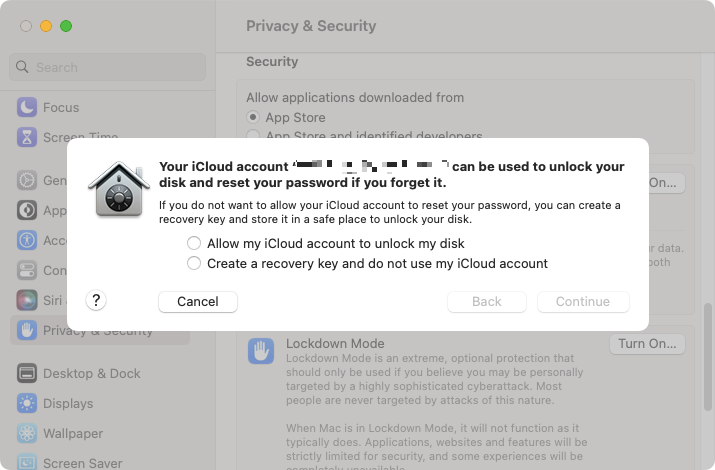Open the Screen Saver icon

[x=27, y=462]
